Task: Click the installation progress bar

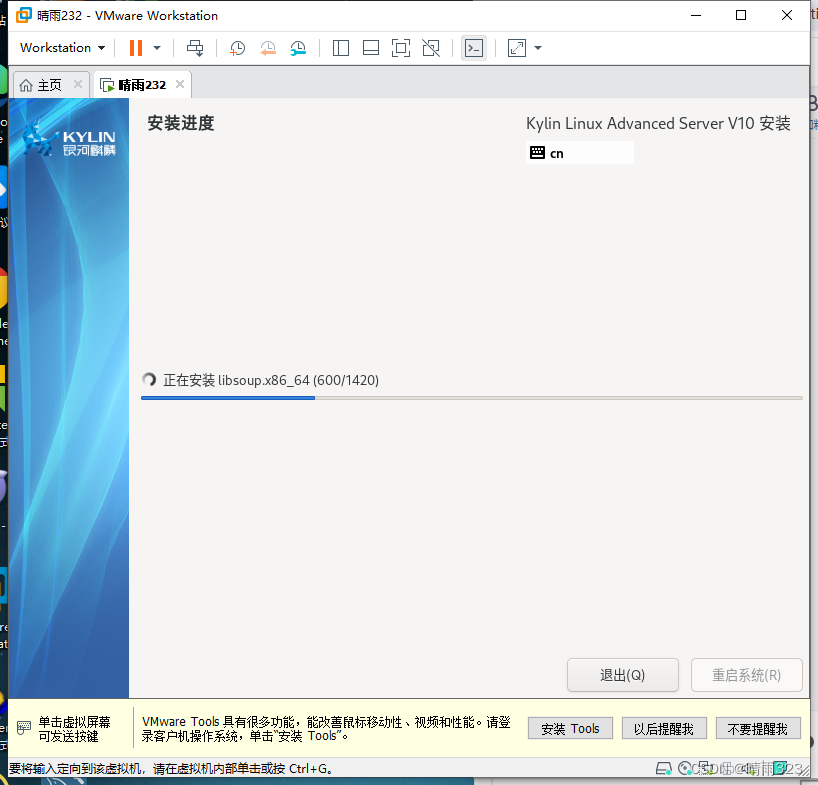Action: pyautogui.click(x=472, y=398)
